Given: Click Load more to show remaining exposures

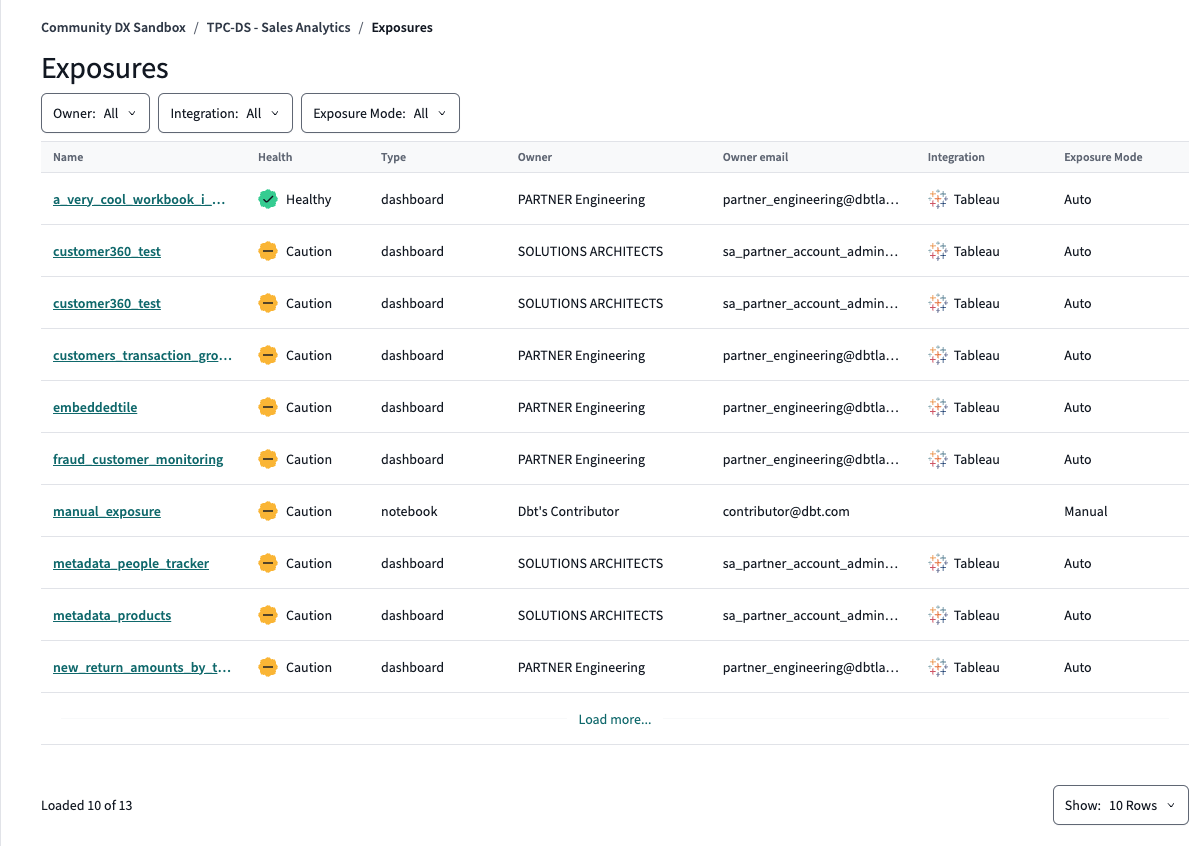Looking at the screenshot, I should tap(614, 719).
